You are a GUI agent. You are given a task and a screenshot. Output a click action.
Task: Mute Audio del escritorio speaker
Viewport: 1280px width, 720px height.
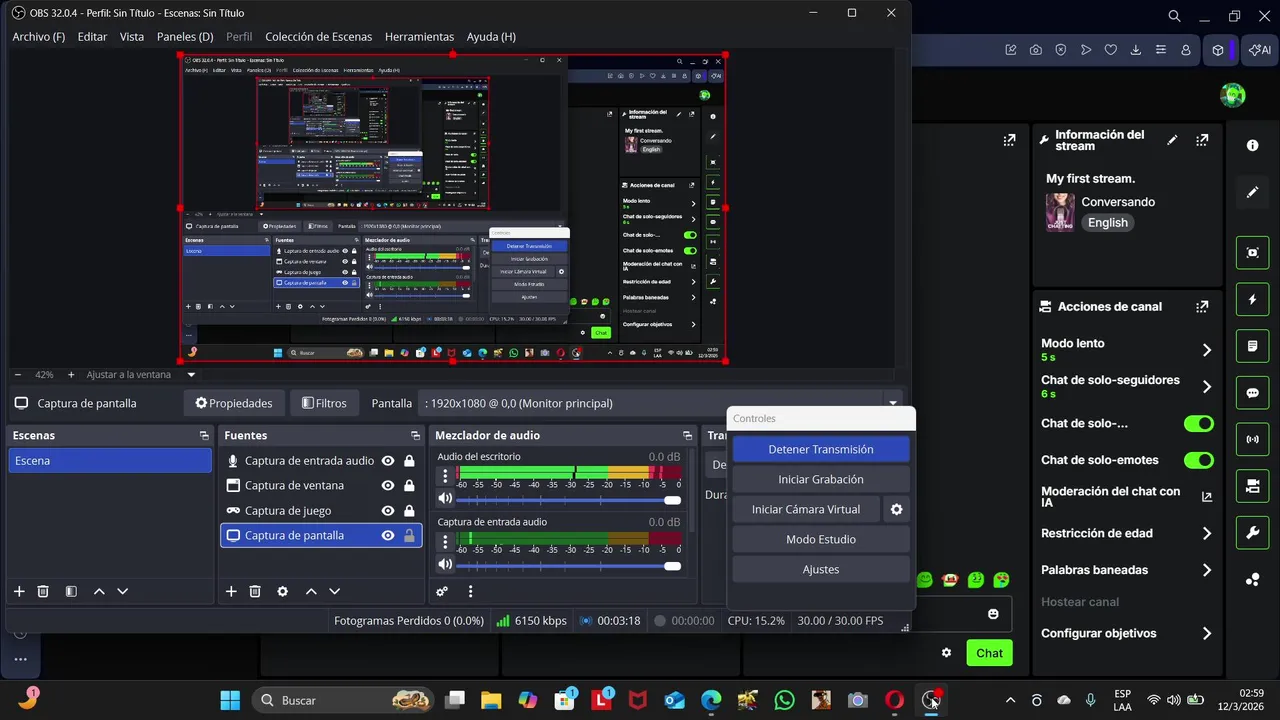pos(446,499)
